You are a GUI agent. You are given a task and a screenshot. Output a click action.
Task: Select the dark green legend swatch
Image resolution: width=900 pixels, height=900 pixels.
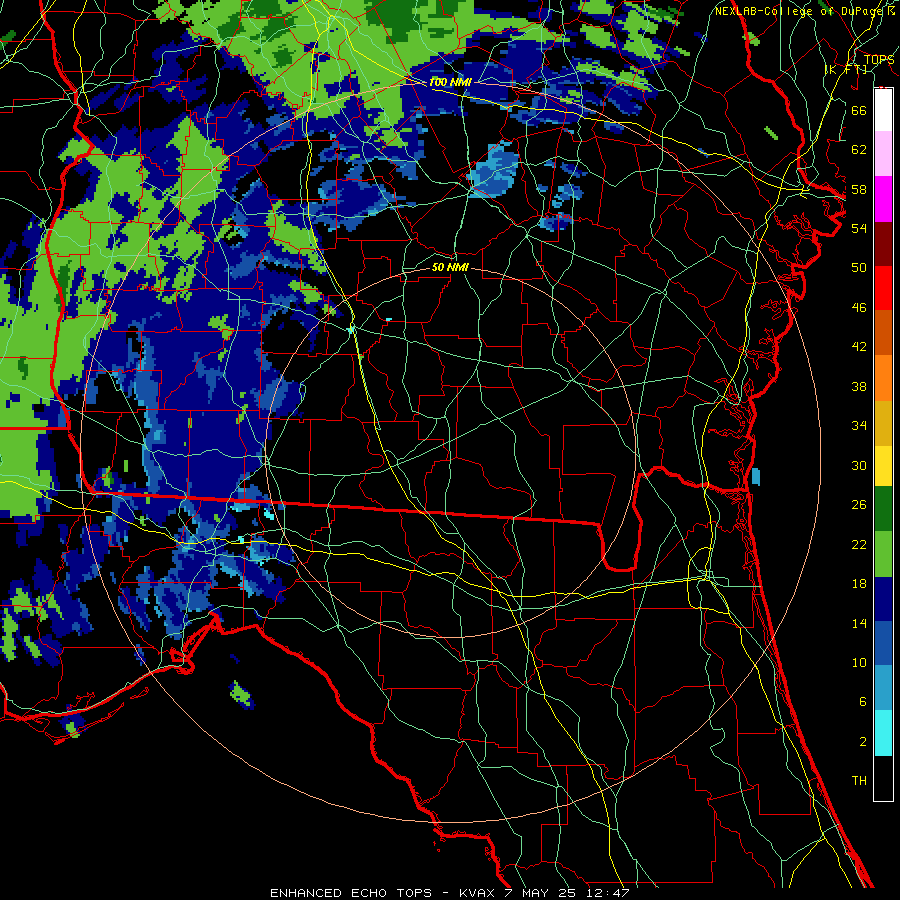coord(883,509)
